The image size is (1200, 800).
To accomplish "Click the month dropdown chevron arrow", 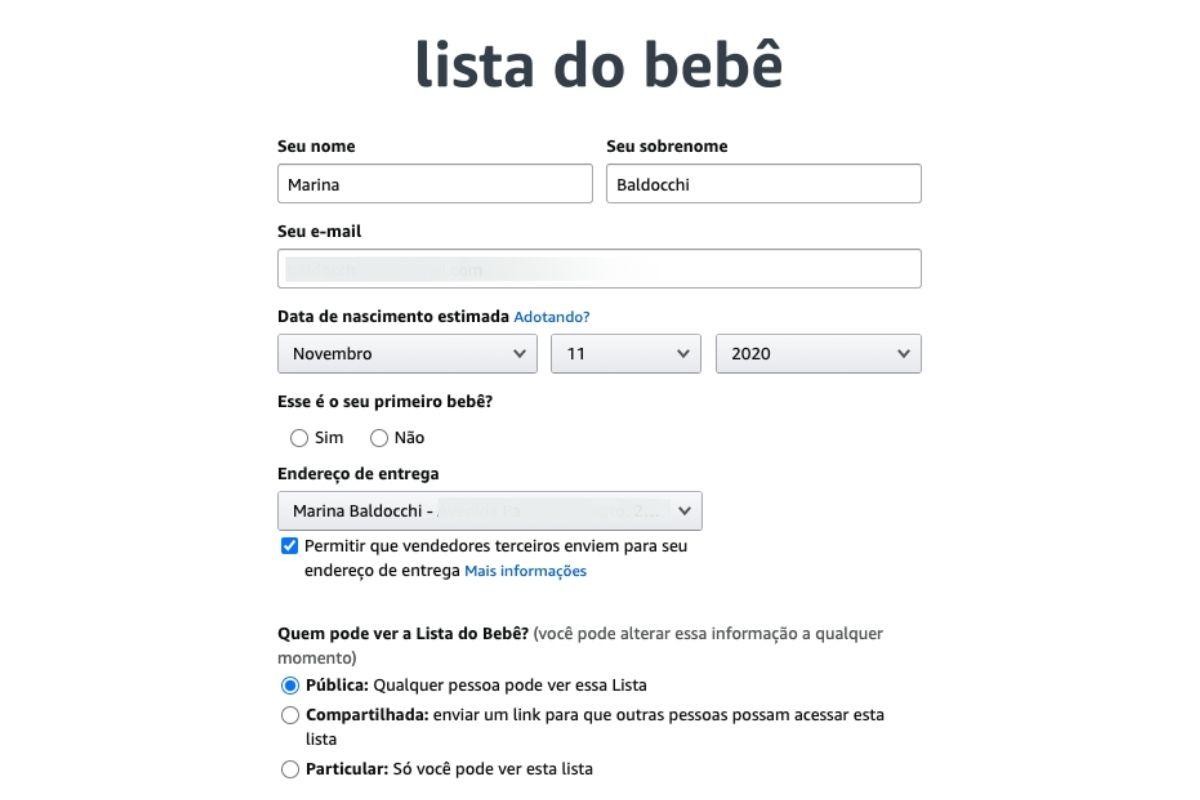I will click(x=519, y=354).
